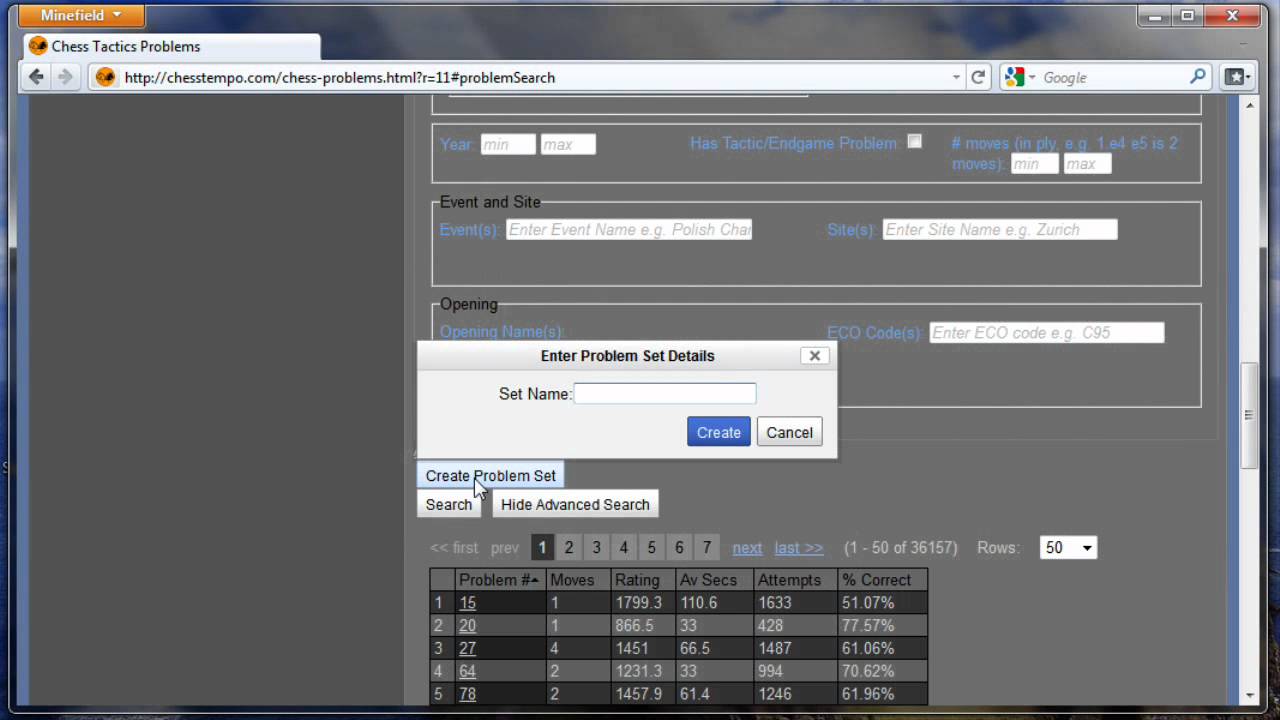
Task: Go to results page 5
Action: tap(651, 547)
